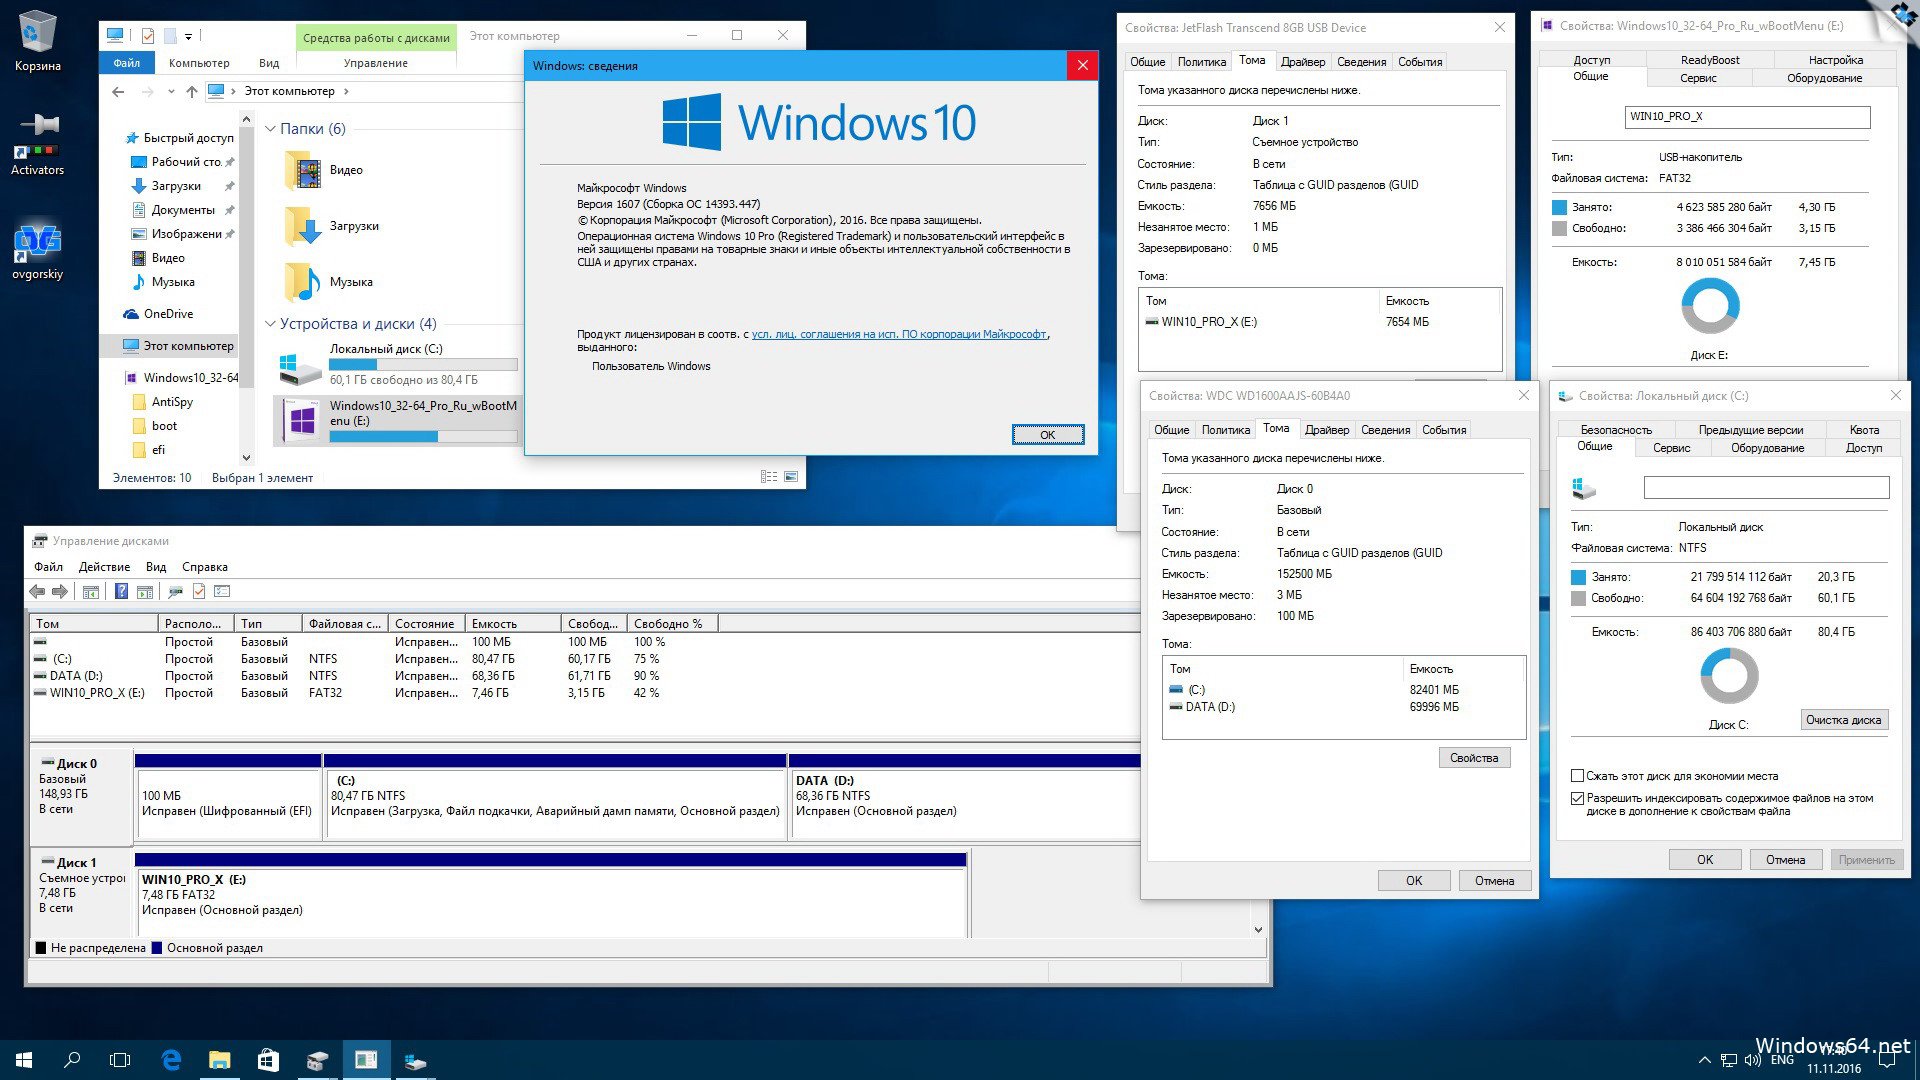Switch Explorer to large icons view
The height and width of the screenshot is (1080, 1920).
click(x=791, y=477)
